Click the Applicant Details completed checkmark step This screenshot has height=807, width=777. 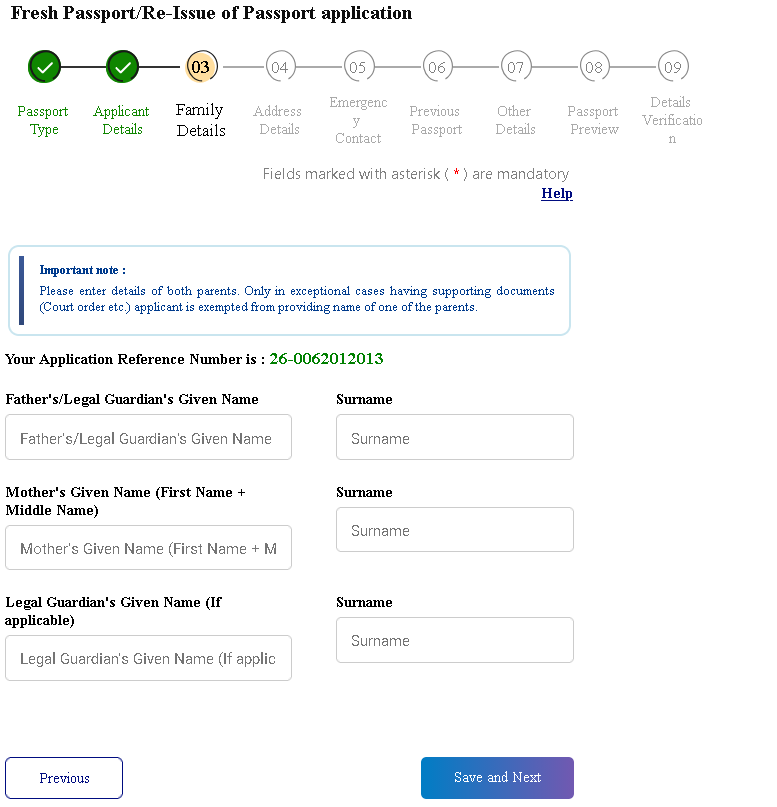coord(122,67)
